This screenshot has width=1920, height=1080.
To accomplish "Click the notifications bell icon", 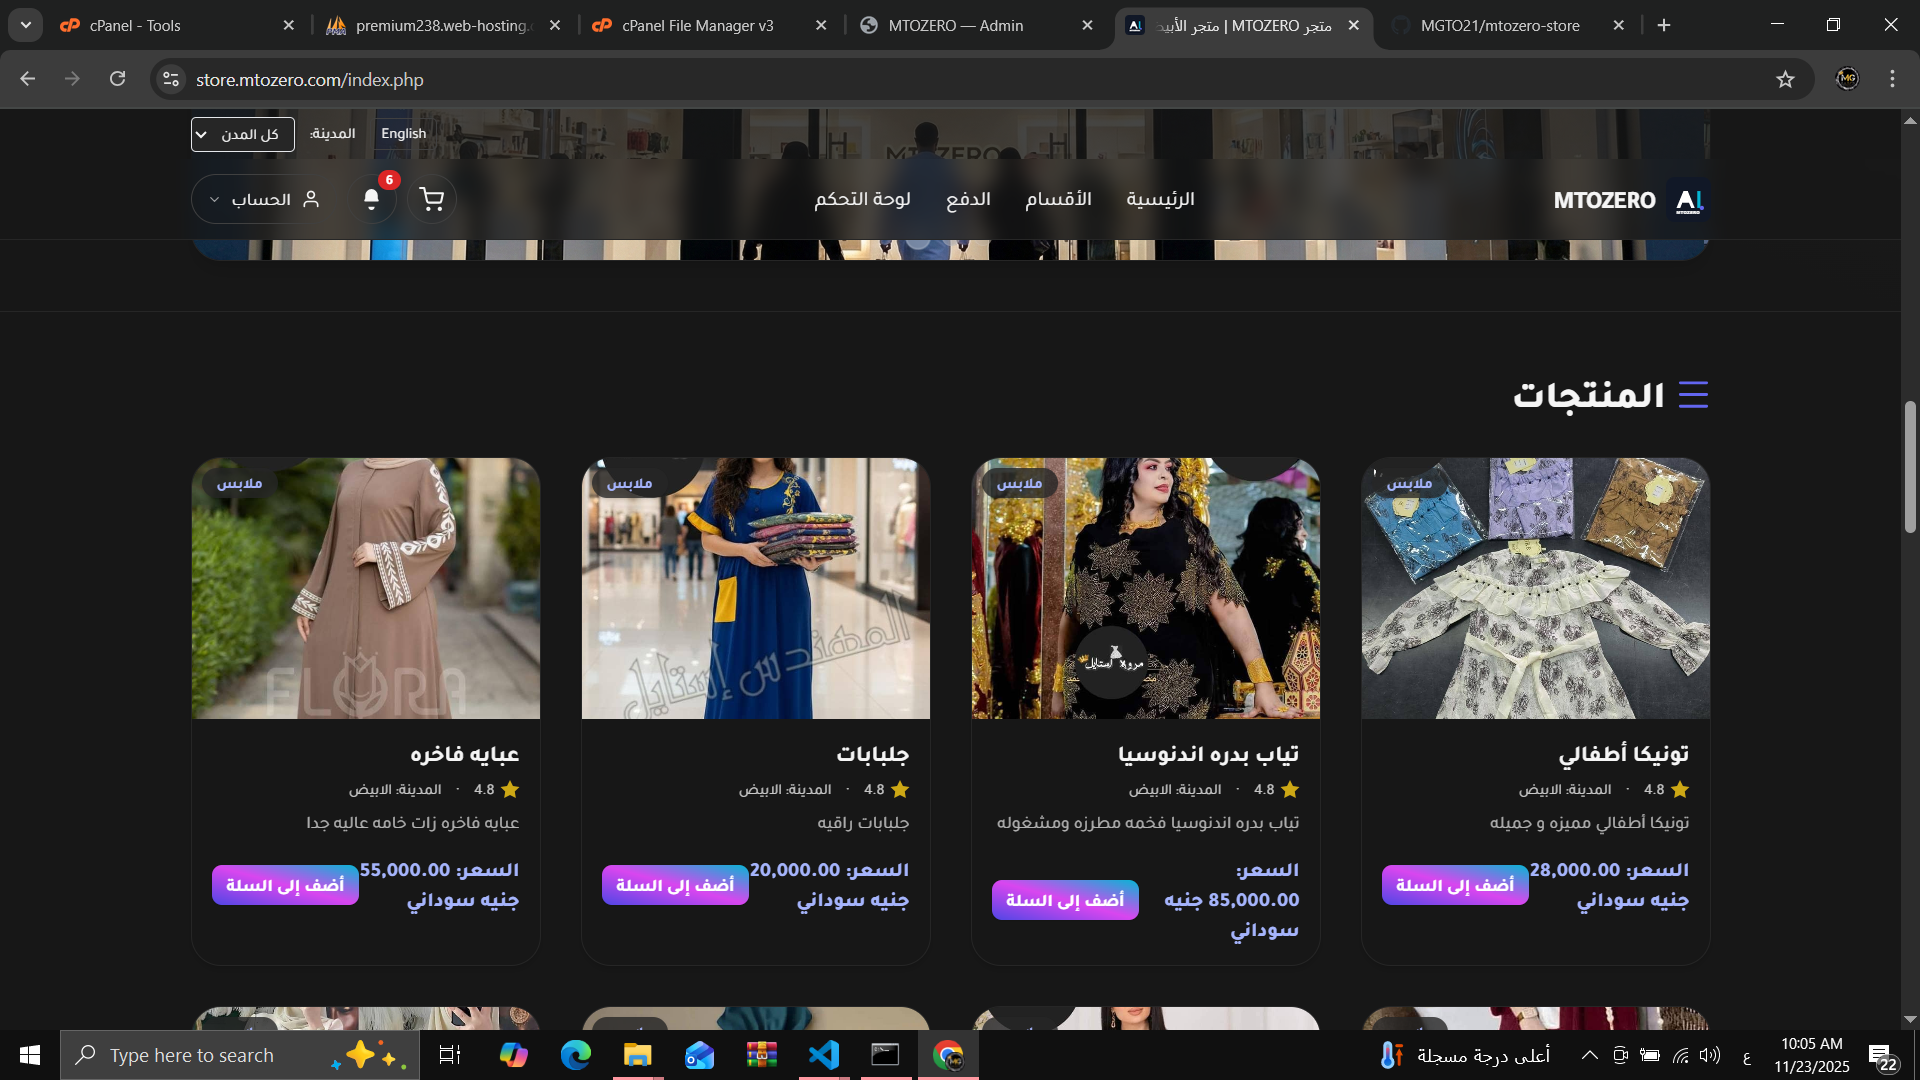I will point(372,199).
